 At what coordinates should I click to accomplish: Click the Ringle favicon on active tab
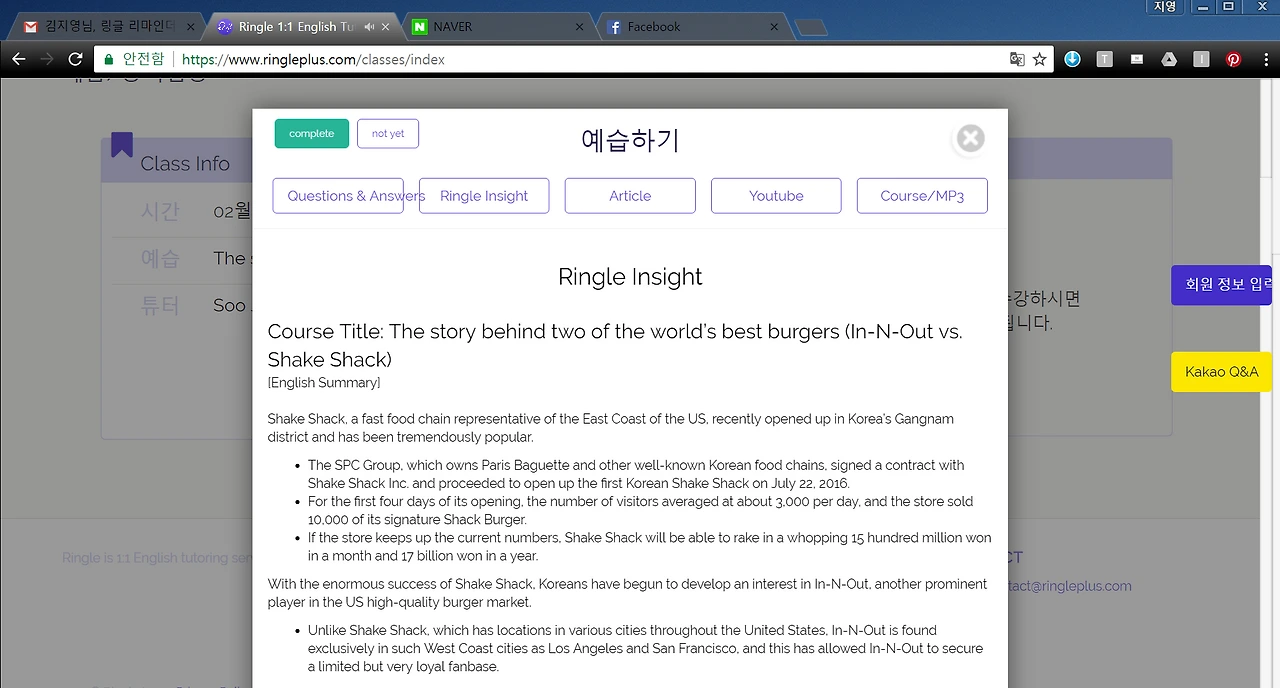click(225, 27)
